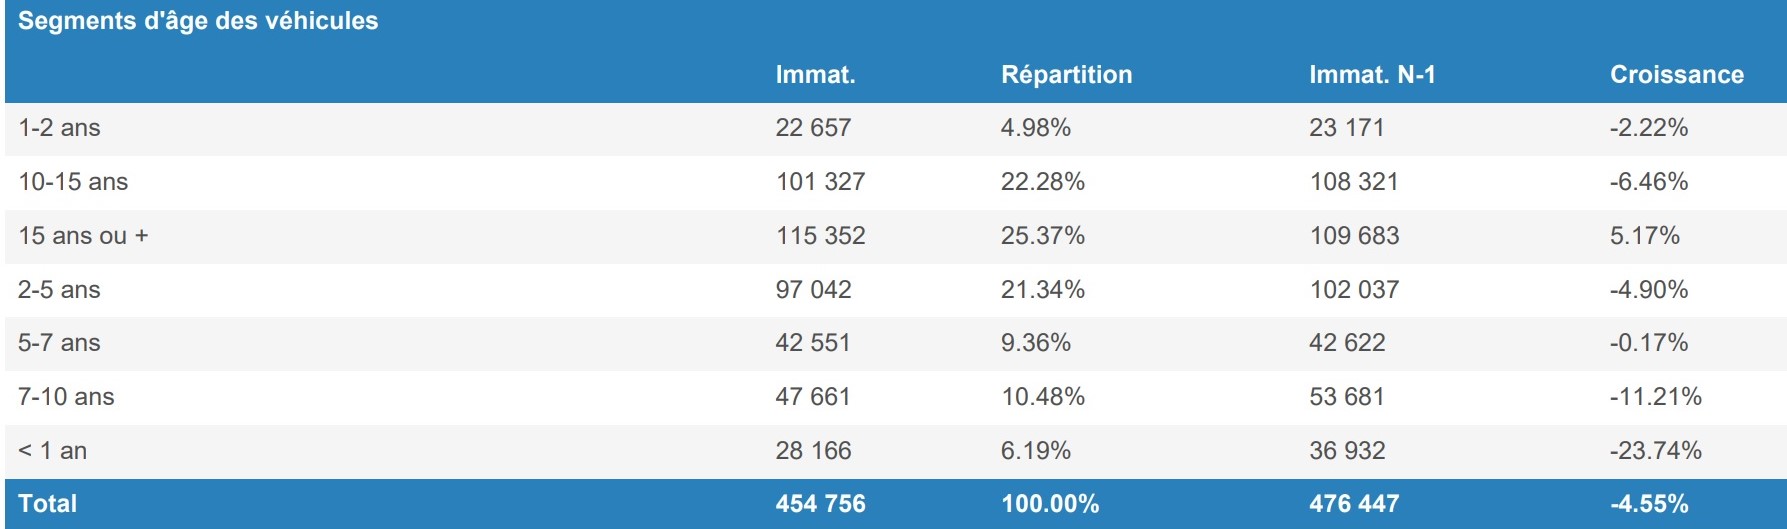Select the table title Segments d'âge des véhicules
This screenshot has height=529, width=1787.
pyautogui.click(x=198, y=21)
